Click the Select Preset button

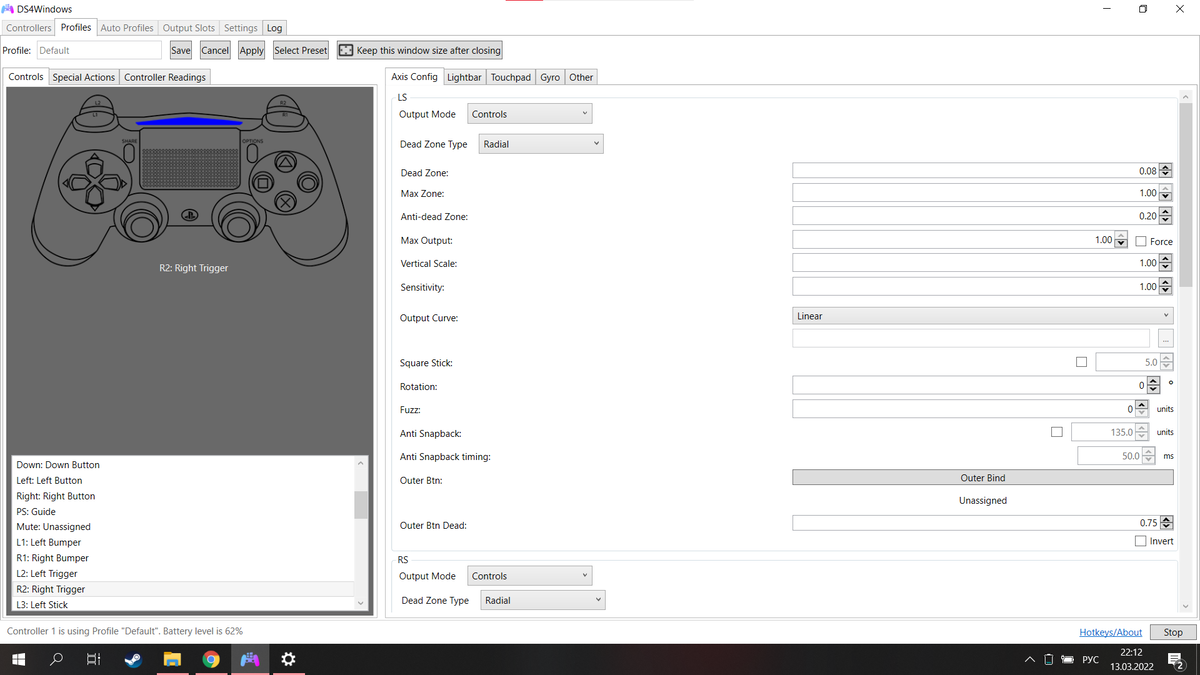(301, 50)
